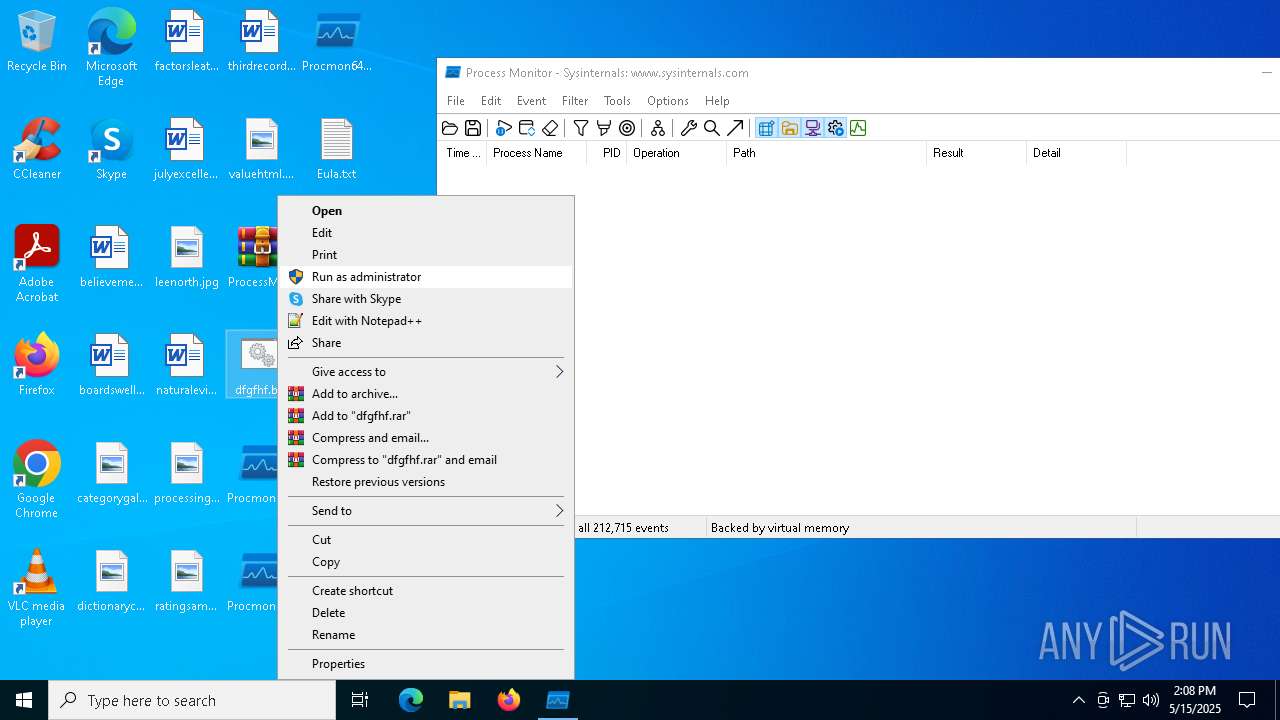The height and width of the screenshot is (720, 1280).
Task: Choose Add to "dfgfhf.rar"
Action: [x=426, y=416]
